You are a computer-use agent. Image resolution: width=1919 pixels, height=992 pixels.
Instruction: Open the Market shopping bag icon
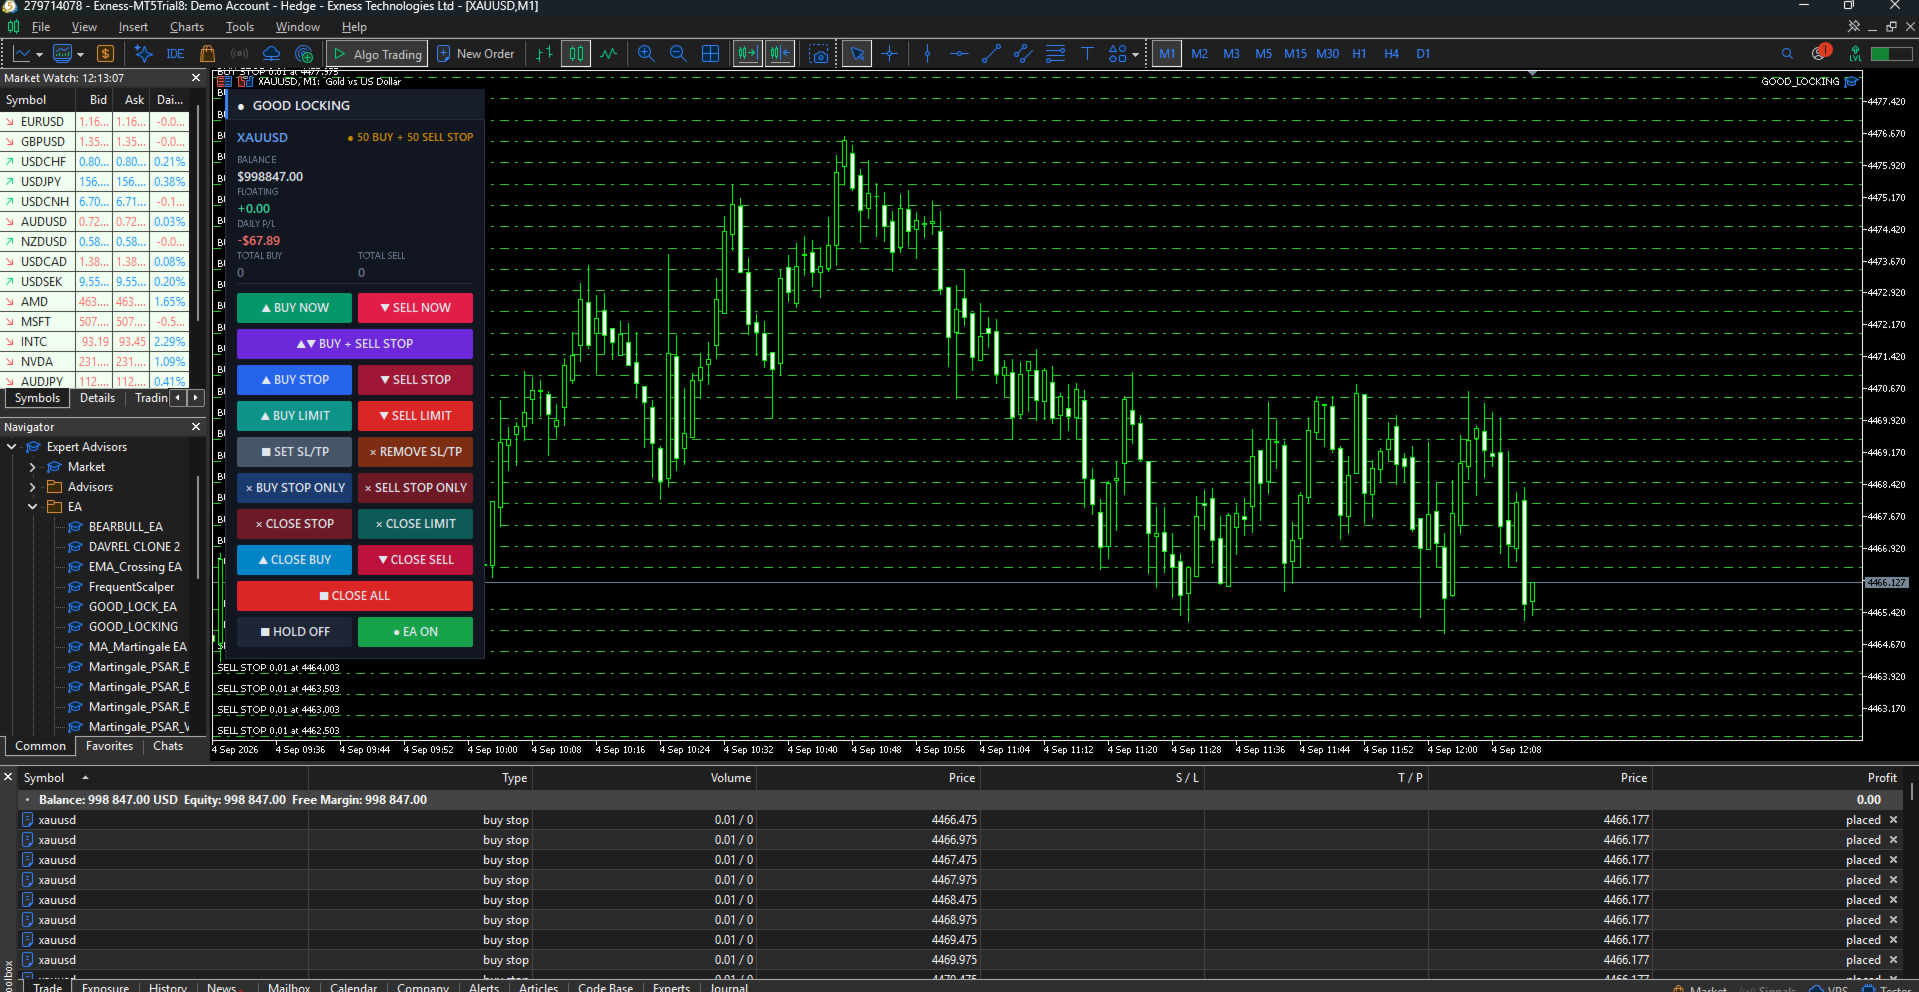(x=208, y=54)
